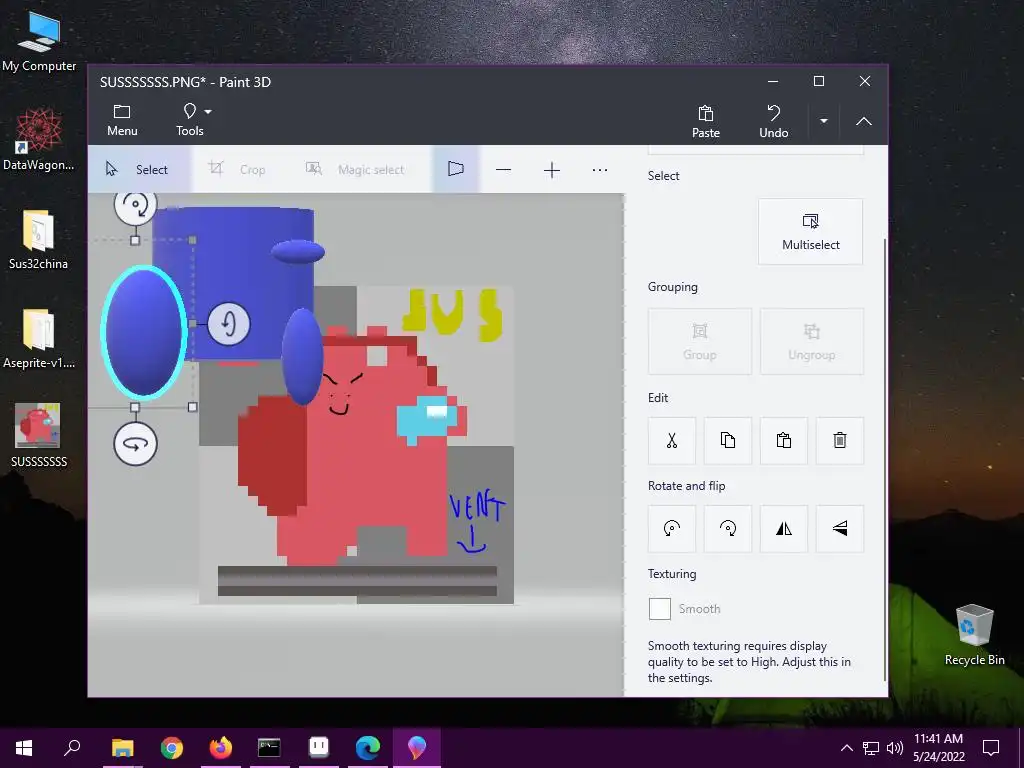This screenshot has width=1024, height=768.
Task: Focus the Paint 3D taskbar button
Action: tap(417, 747)
